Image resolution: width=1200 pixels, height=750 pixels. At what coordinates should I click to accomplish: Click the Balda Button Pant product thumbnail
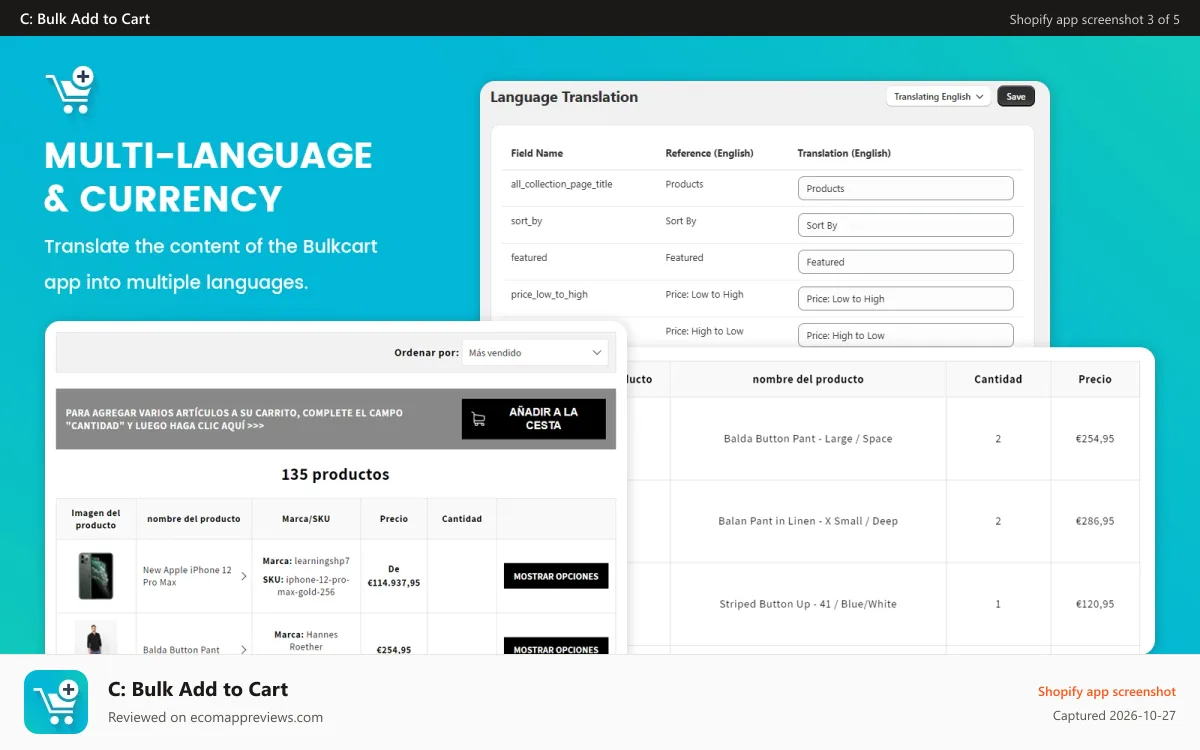pyautogui.click(x=96, y=638)
